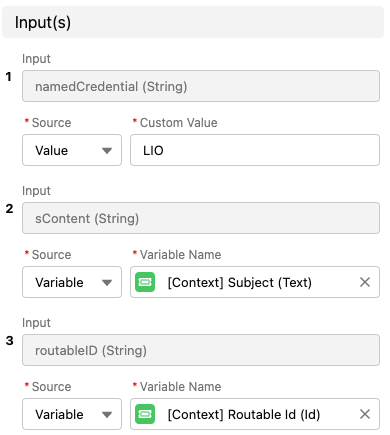Open Source dropdown for sContent input
This screenshot has width=390, height=435.
pos(72,282)
